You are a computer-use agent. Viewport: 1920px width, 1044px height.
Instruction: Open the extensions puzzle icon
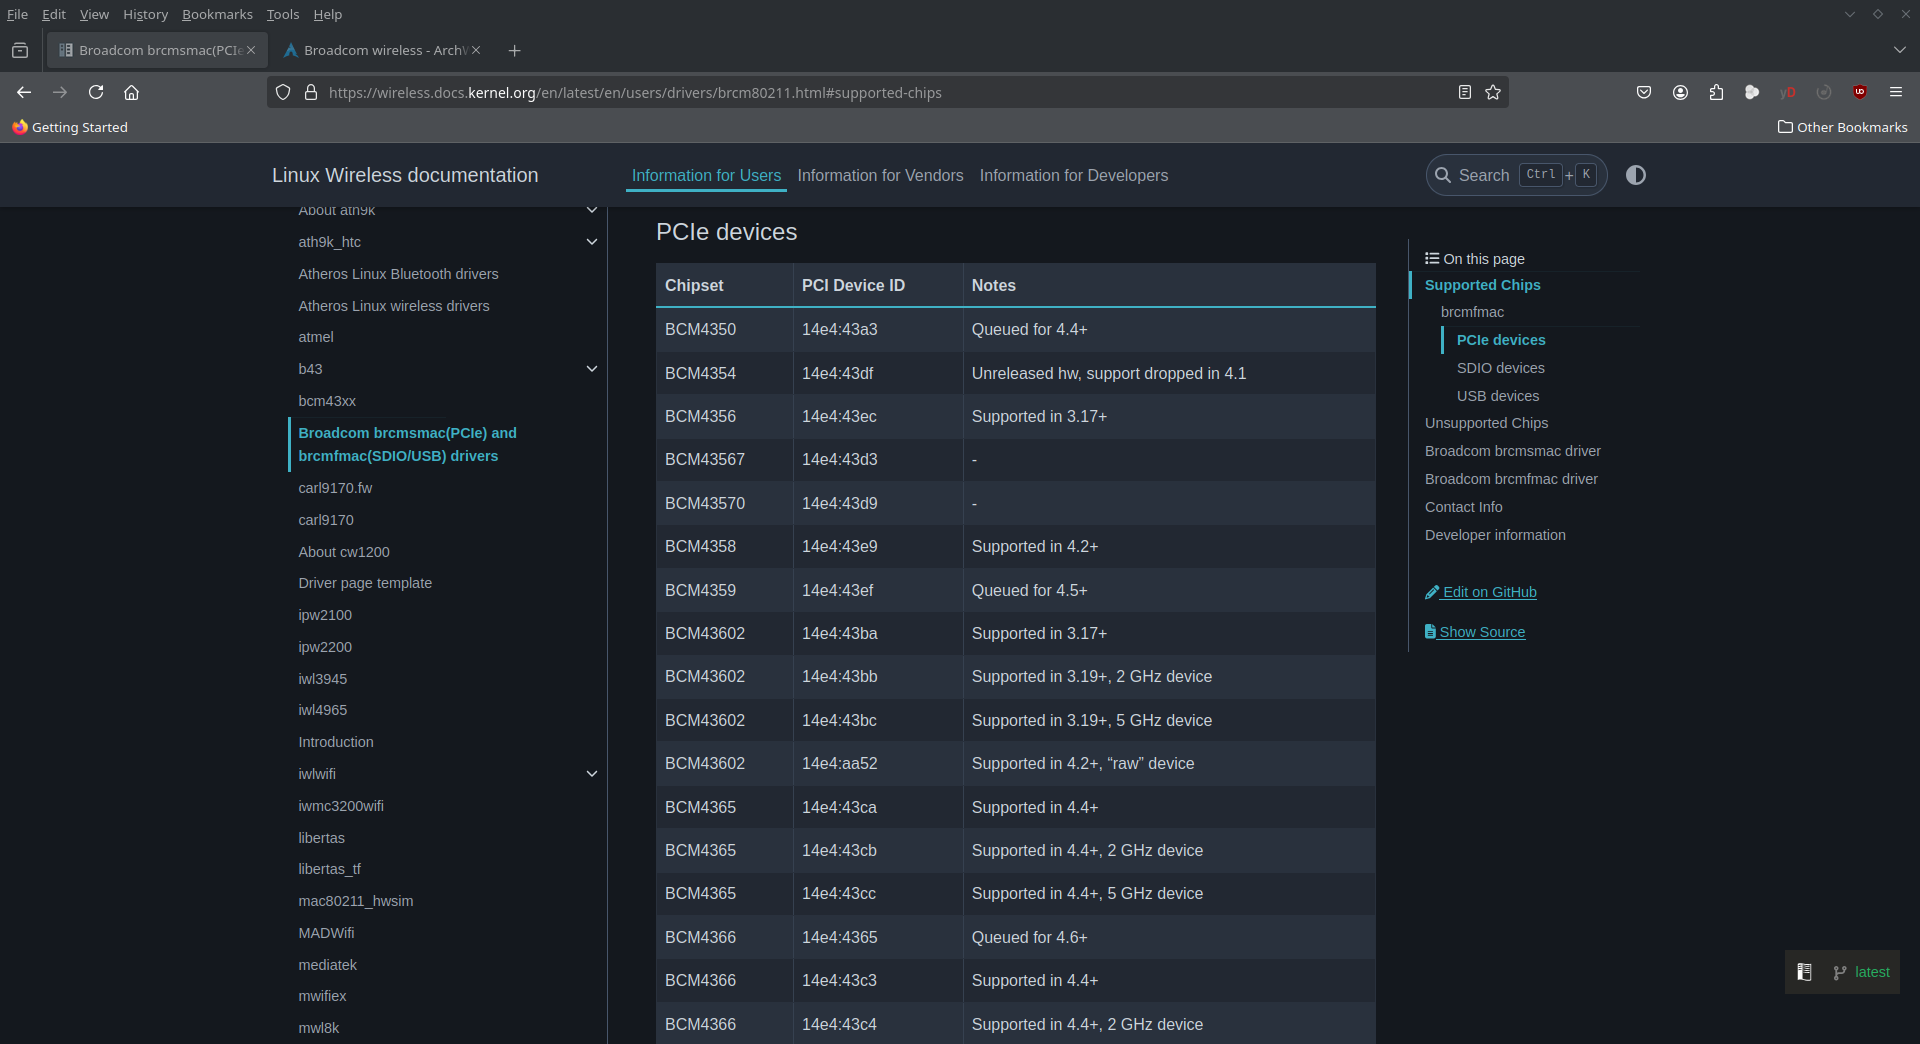[1716, 92]
